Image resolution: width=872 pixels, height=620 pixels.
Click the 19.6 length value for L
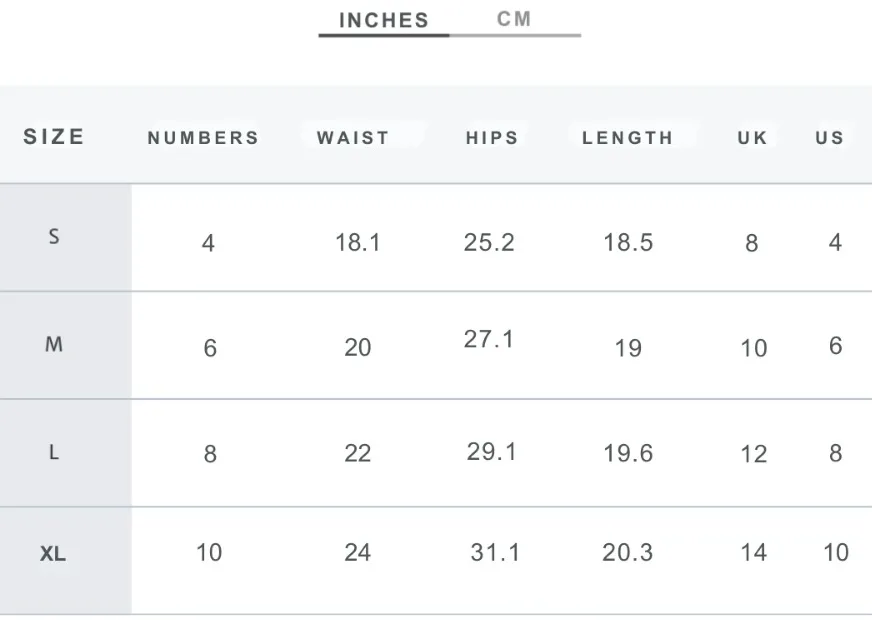[628, 453]
